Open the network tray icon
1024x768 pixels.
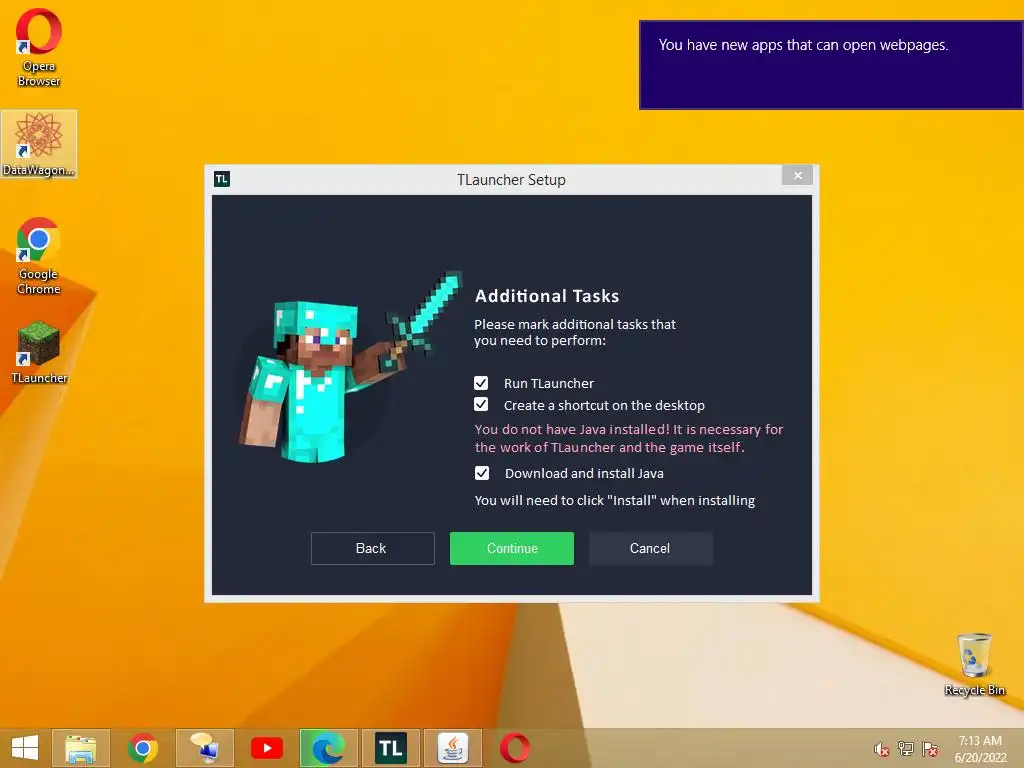(906, 749)
